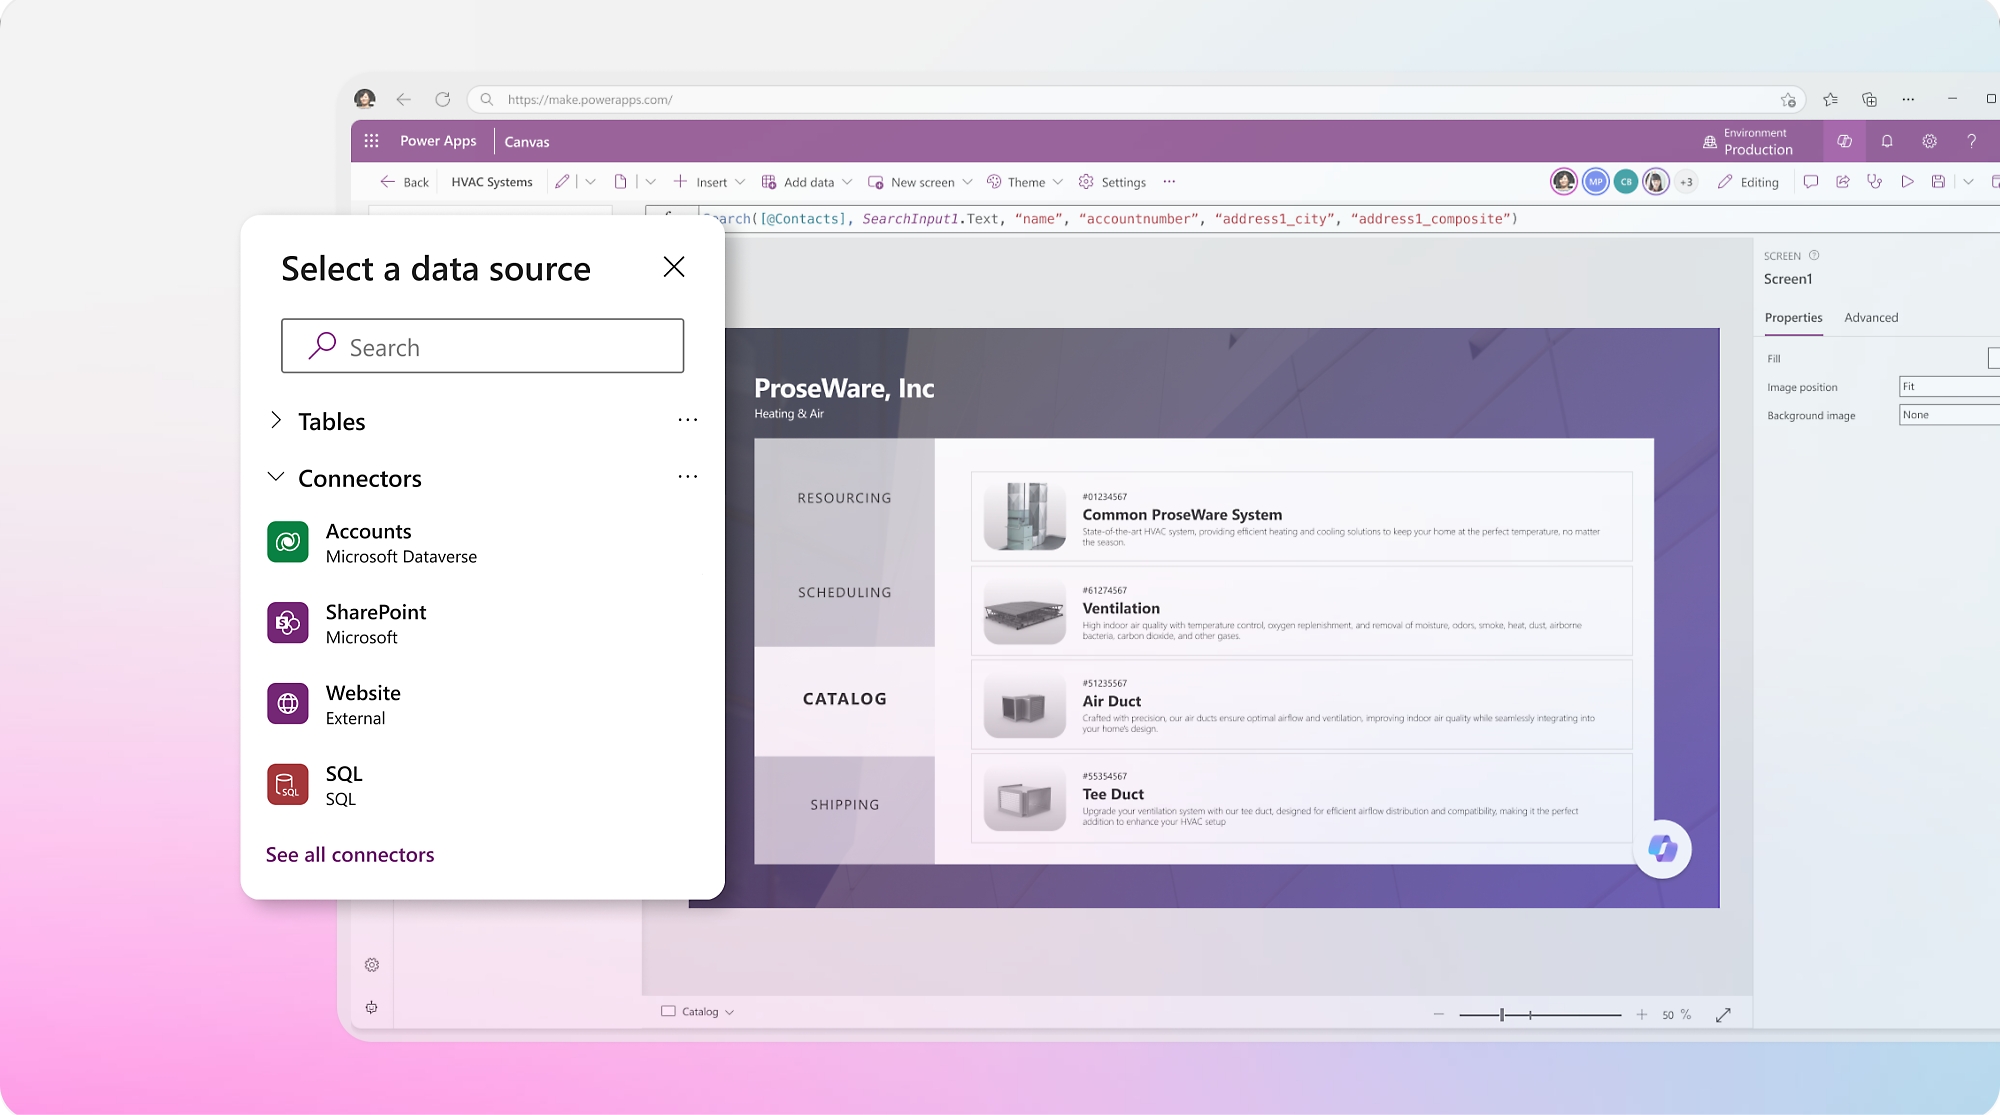Image resolution: width=2000 pixels, height=1115 pixels.
Task: Open the Catalog screen dropdown at bottom
Action: pyautogui.click(x=728, y=1011)
